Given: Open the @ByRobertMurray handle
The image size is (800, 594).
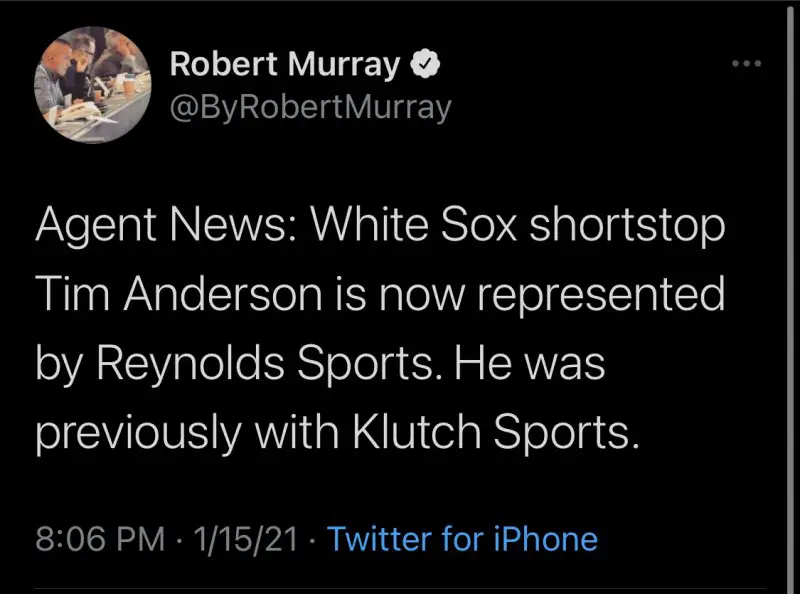Looking at the screenshot, I should 311,105.
